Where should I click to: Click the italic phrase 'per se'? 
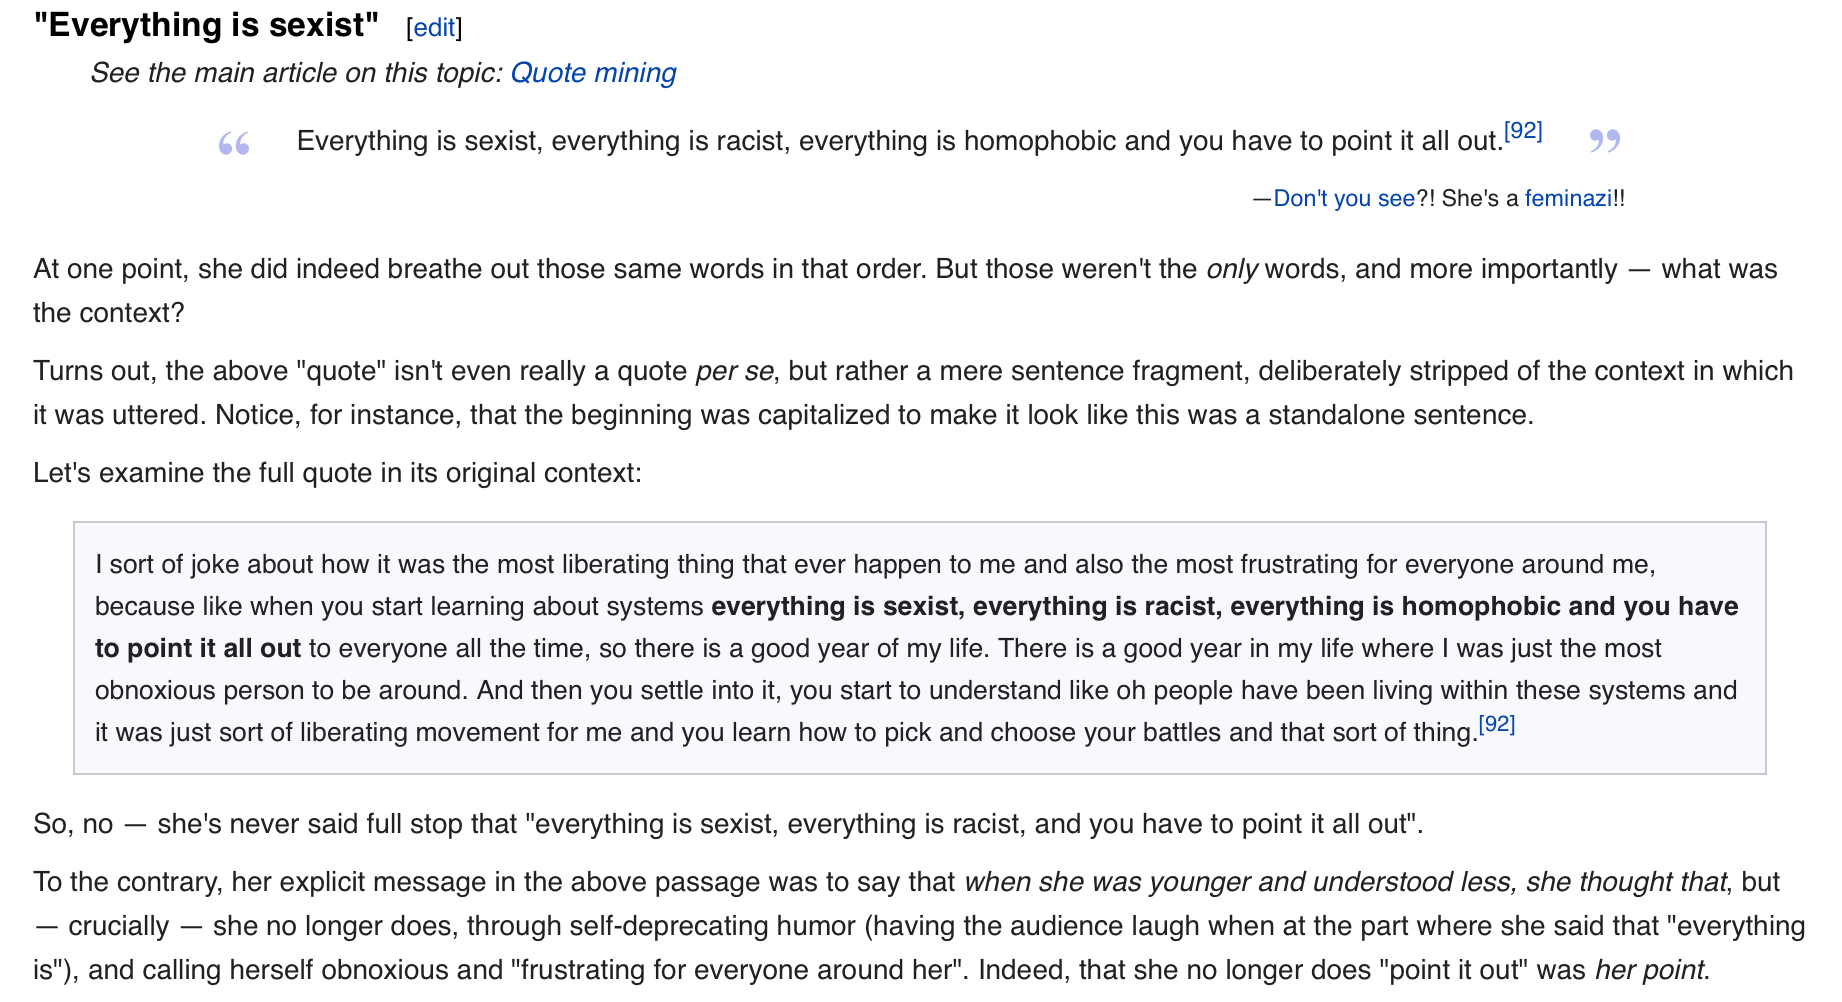(x=734, y=371)
